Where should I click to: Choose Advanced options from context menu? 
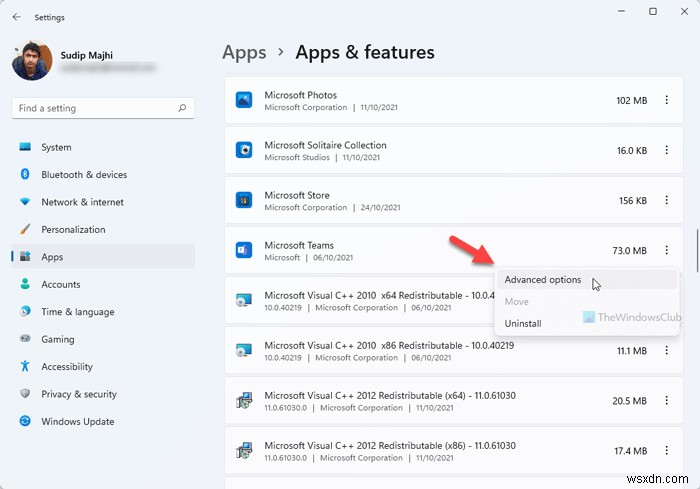click(x=587, y=280)
